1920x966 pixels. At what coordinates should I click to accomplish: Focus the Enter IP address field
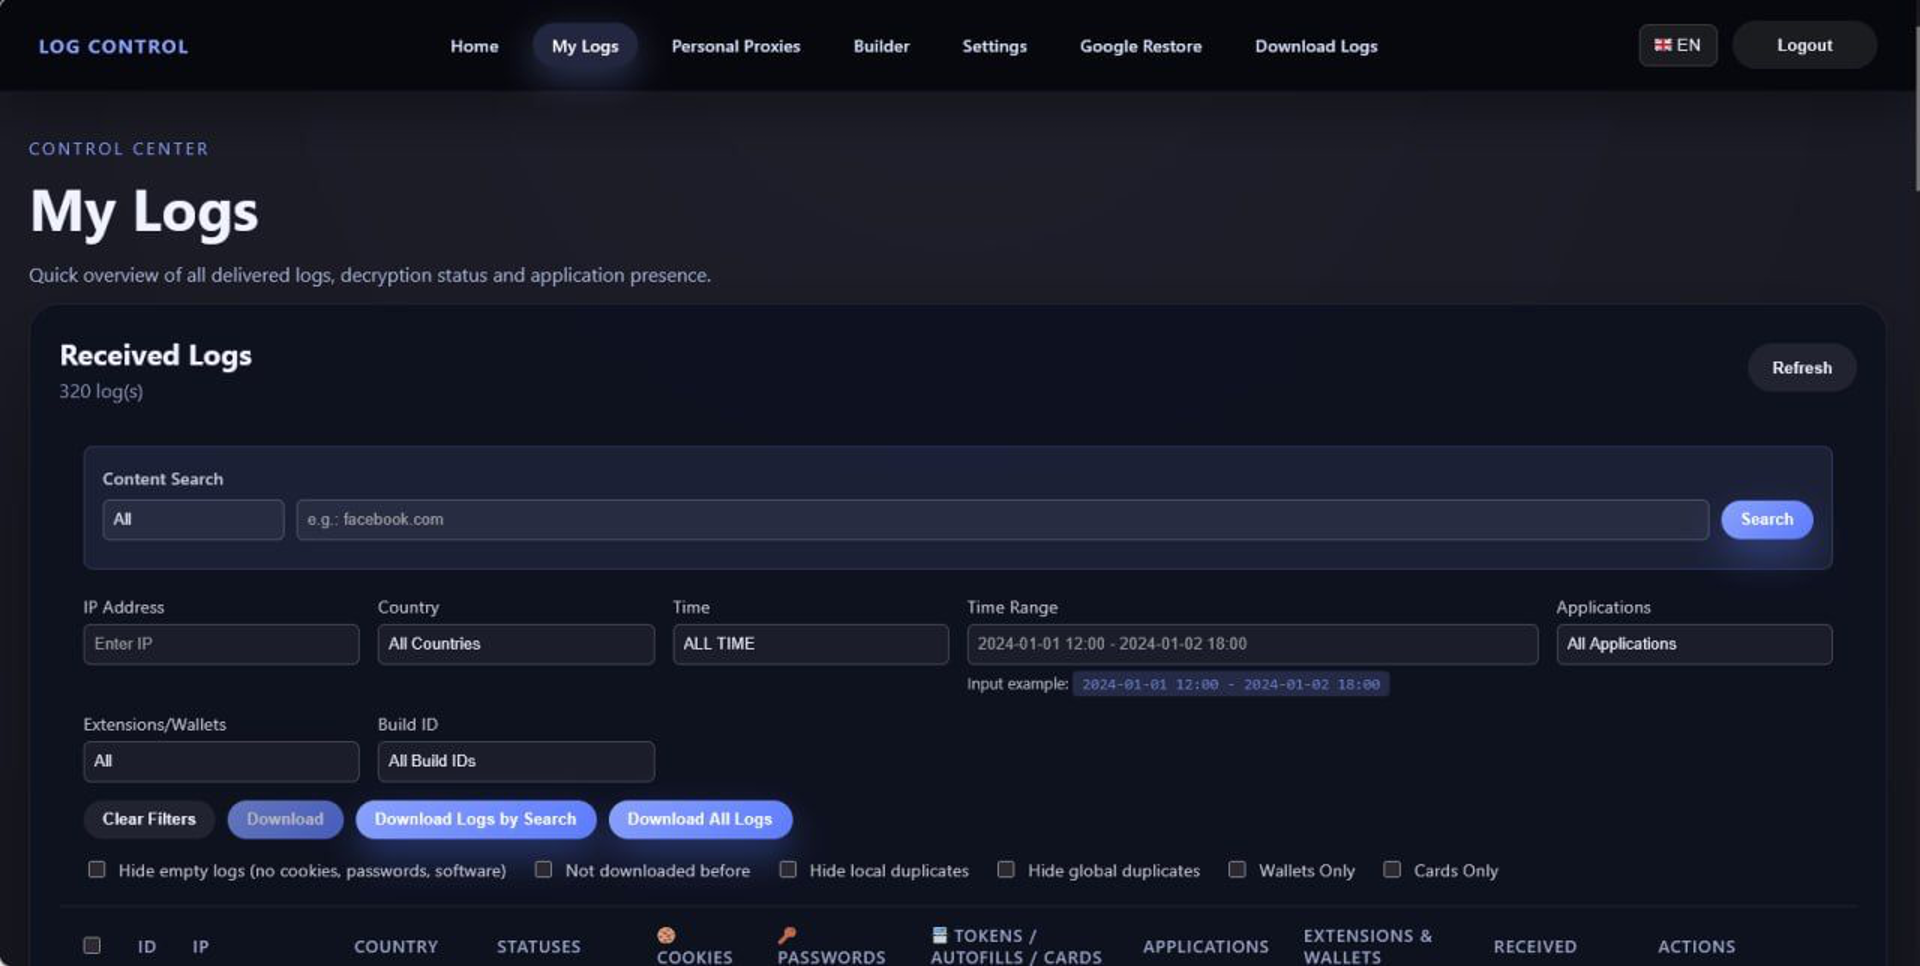point(221,644)
